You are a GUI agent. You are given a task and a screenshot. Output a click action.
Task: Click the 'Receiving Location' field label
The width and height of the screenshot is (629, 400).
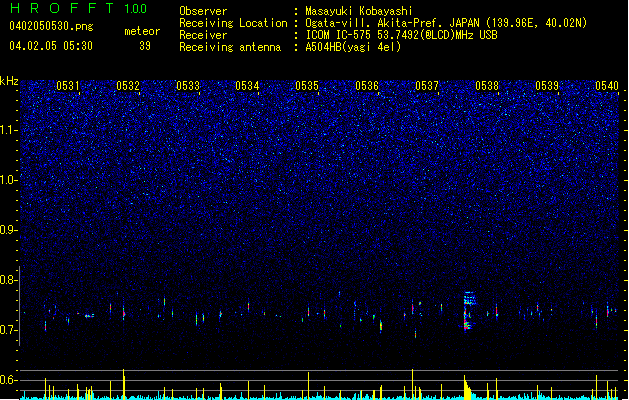pyautogui.click(x=233, y=23)
